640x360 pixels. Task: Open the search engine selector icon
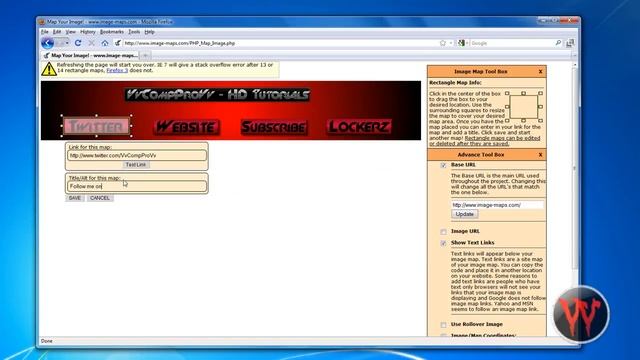tap(462, 43)
